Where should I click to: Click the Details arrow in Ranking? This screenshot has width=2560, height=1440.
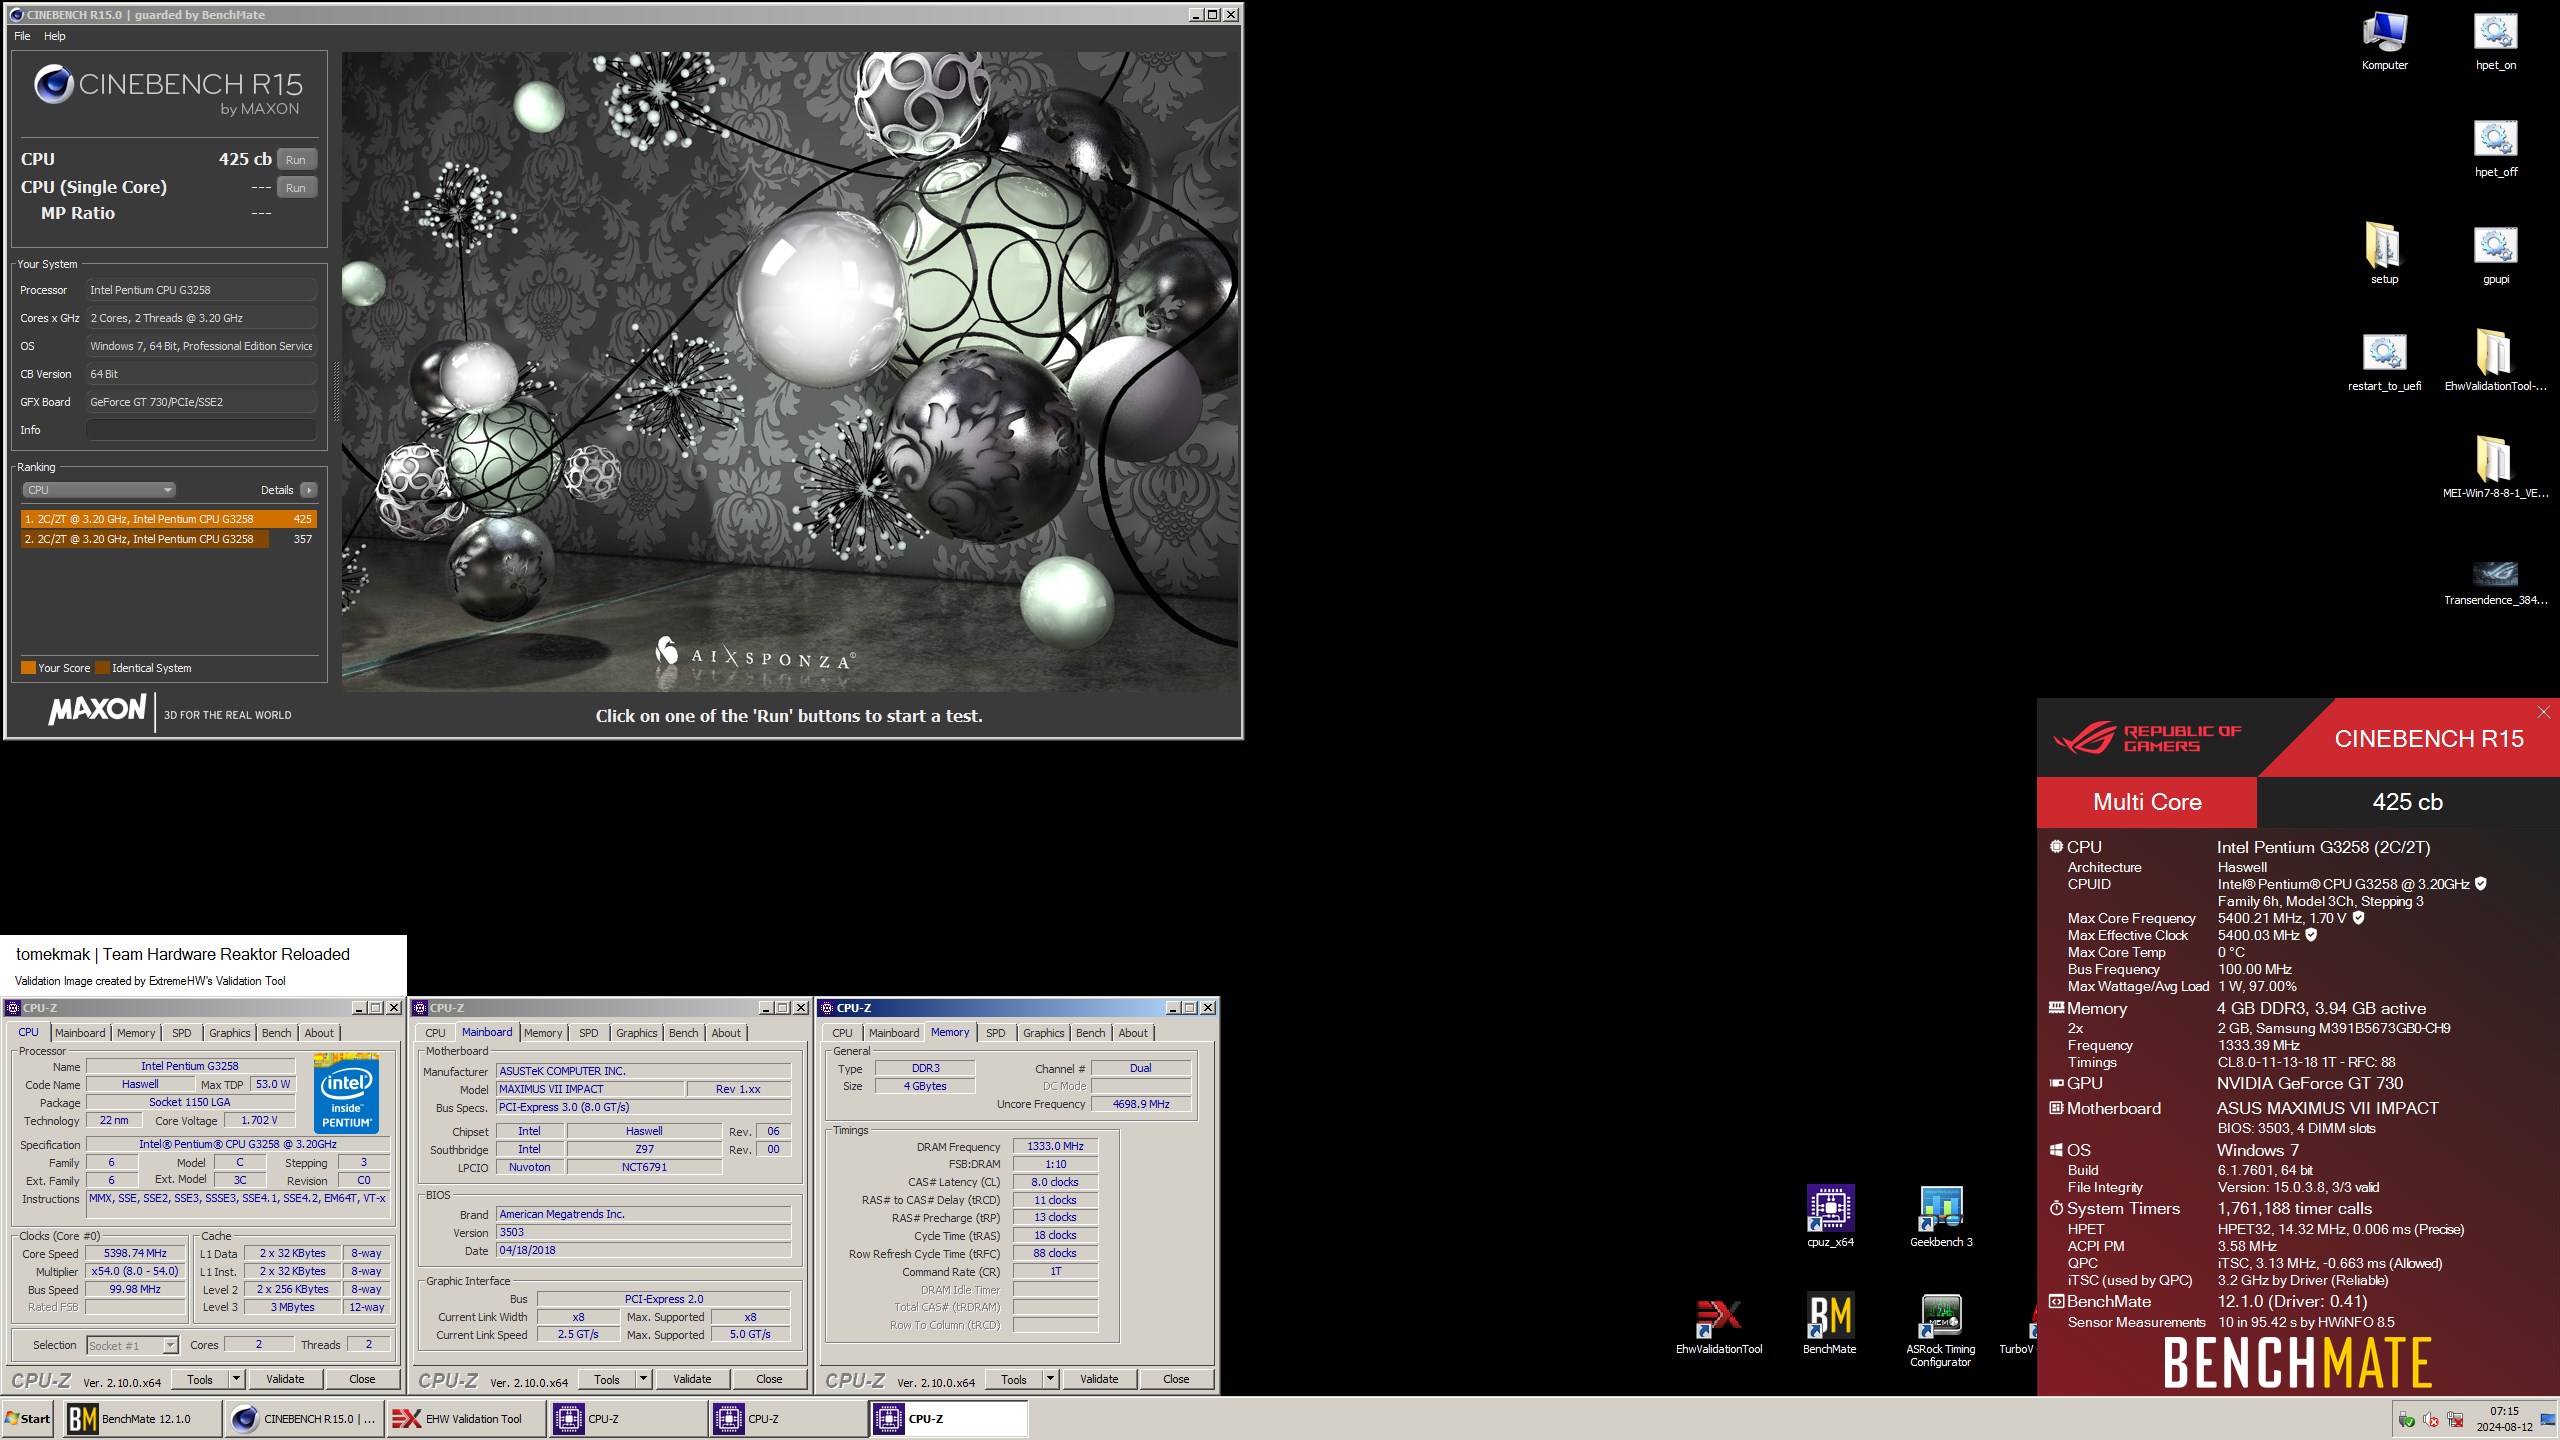[309, 490]
